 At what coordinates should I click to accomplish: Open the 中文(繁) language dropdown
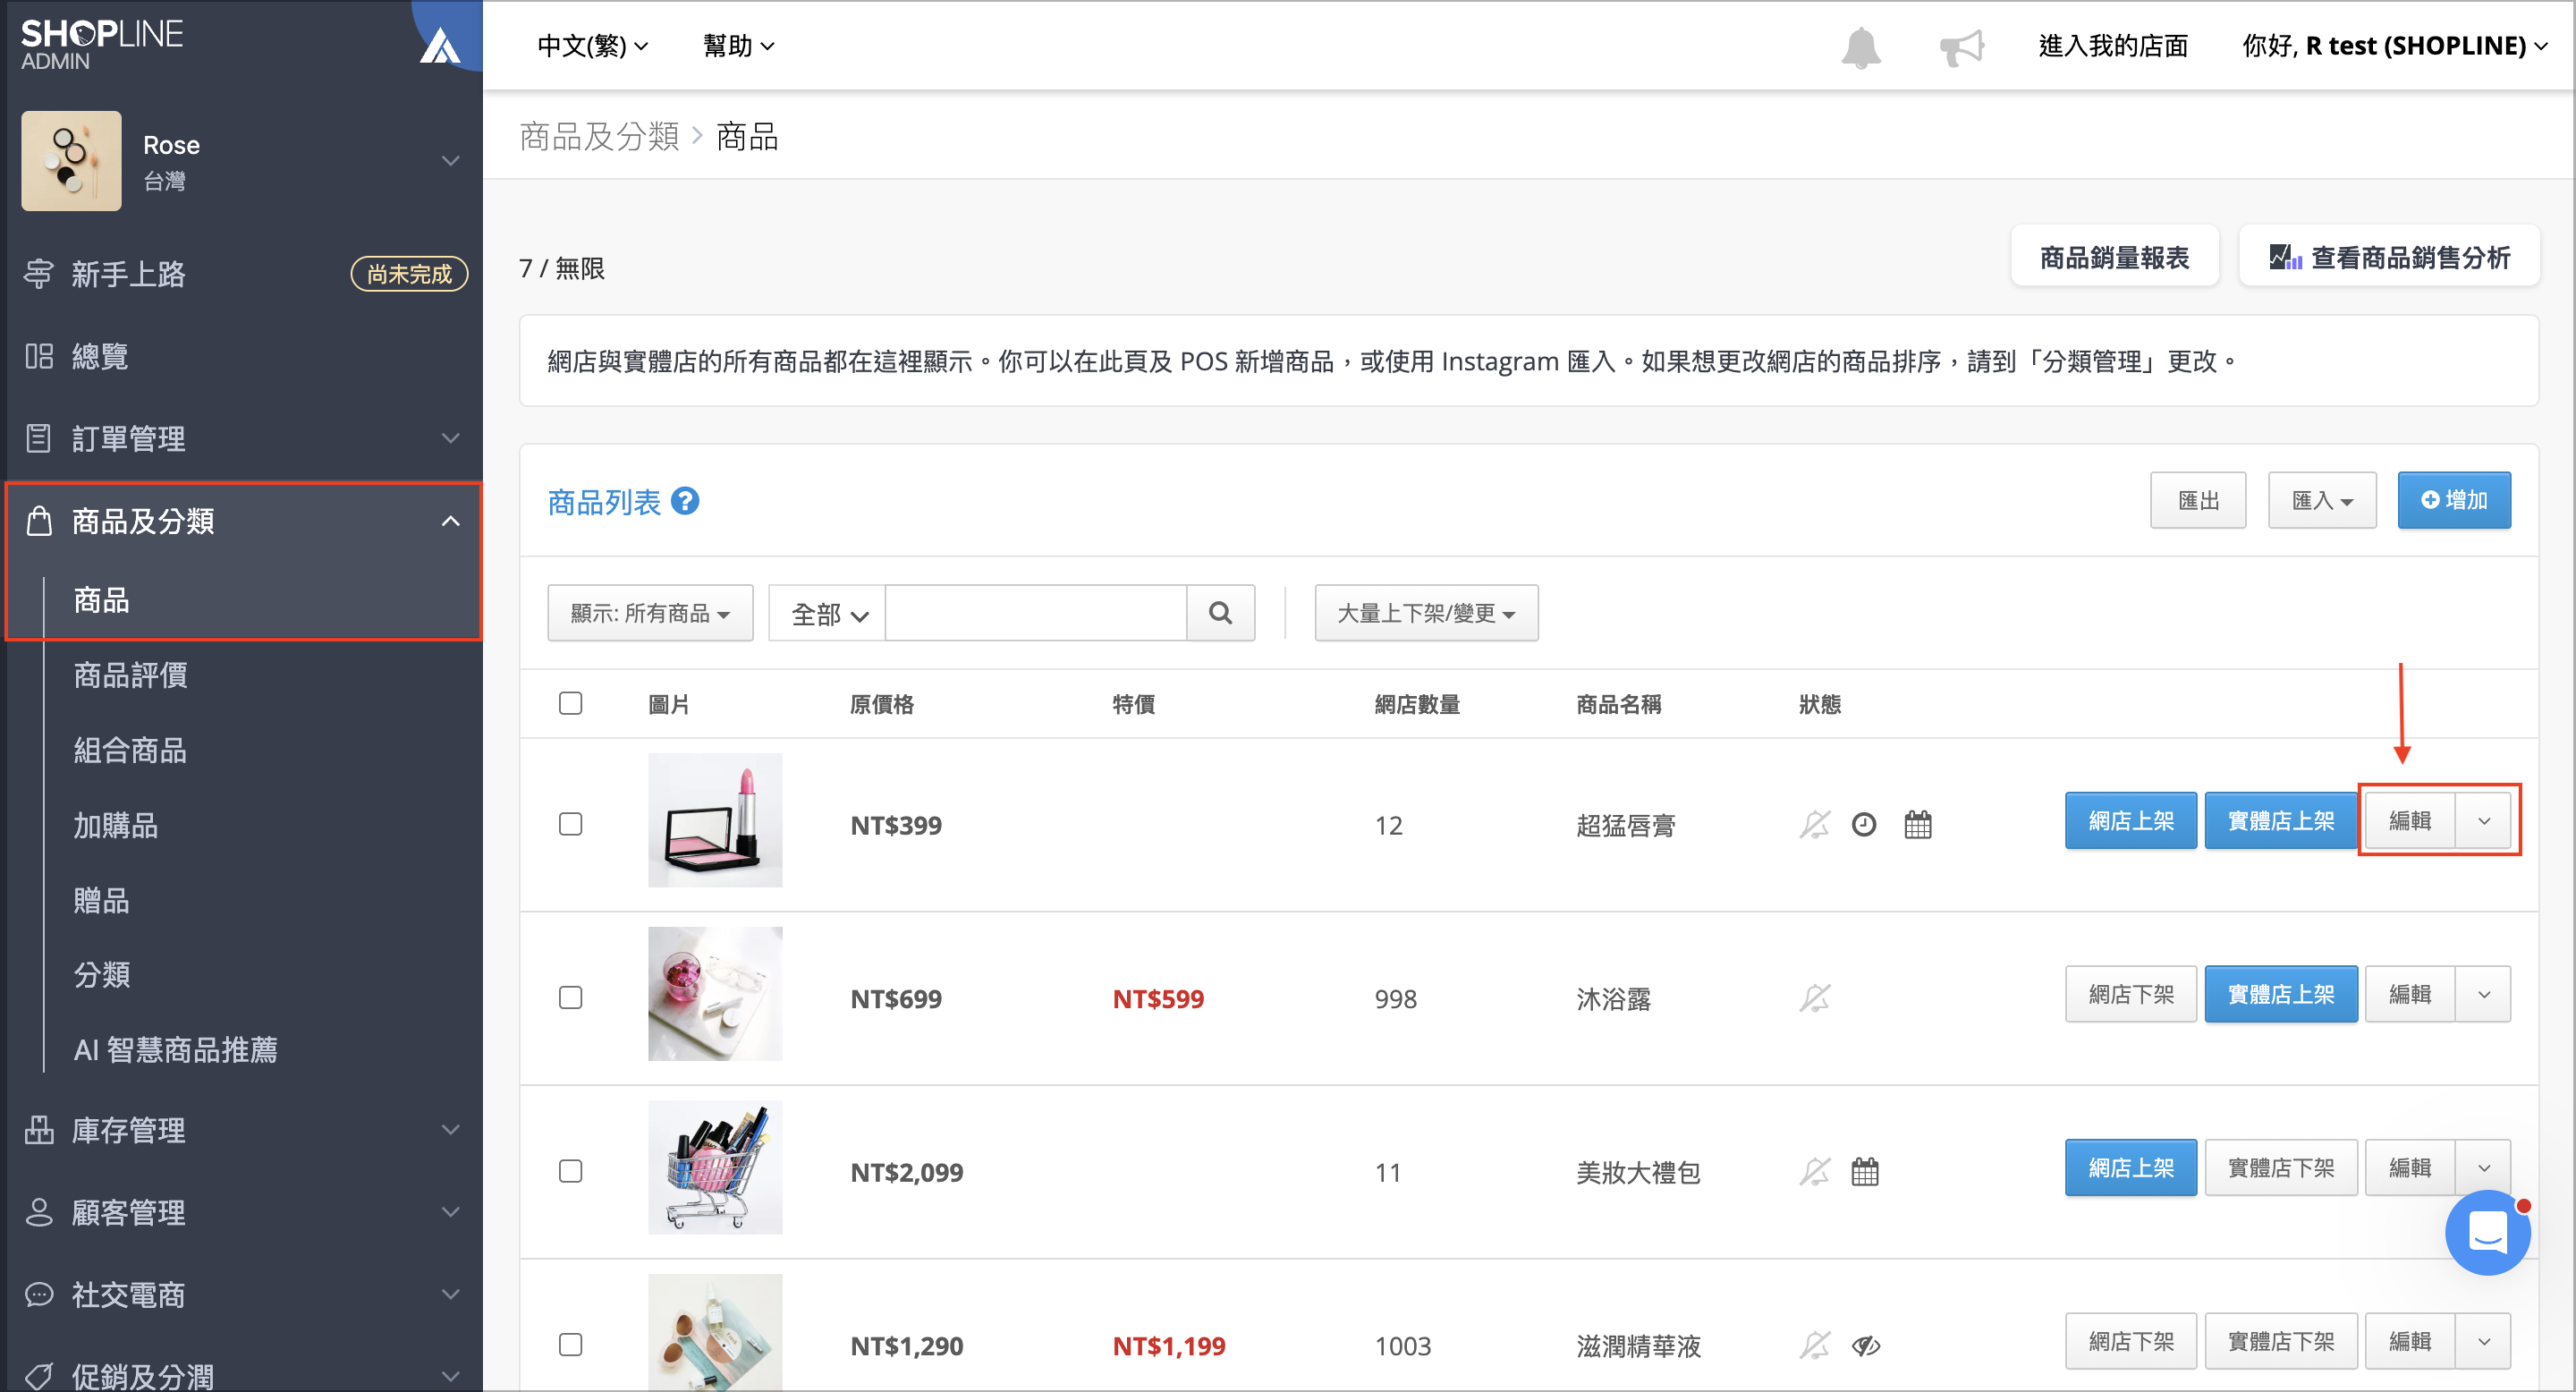tap(593, 46)
